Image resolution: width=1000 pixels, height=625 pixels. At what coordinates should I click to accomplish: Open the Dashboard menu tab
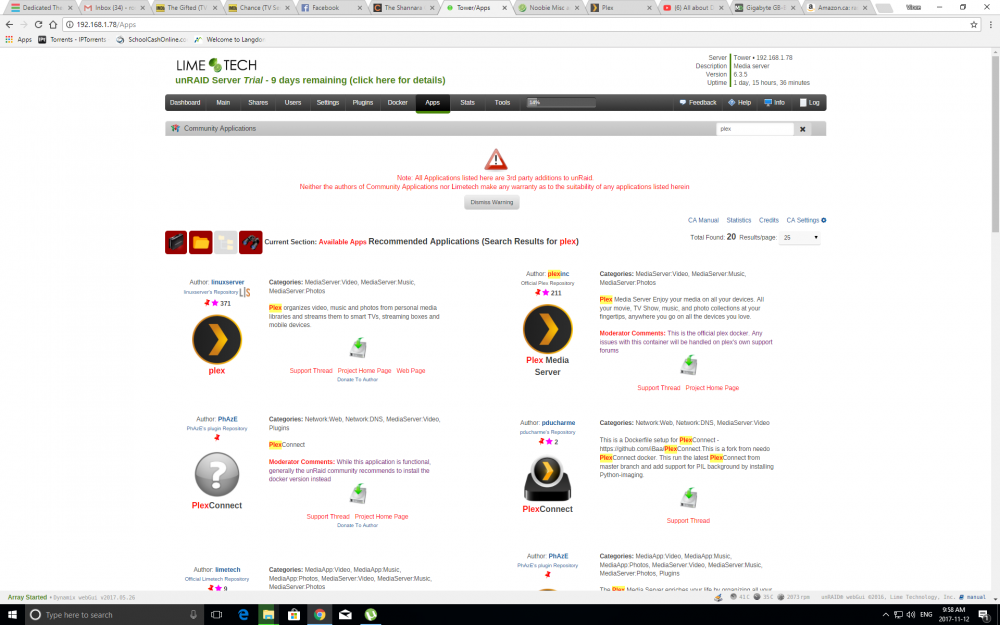tap(185, 103)
